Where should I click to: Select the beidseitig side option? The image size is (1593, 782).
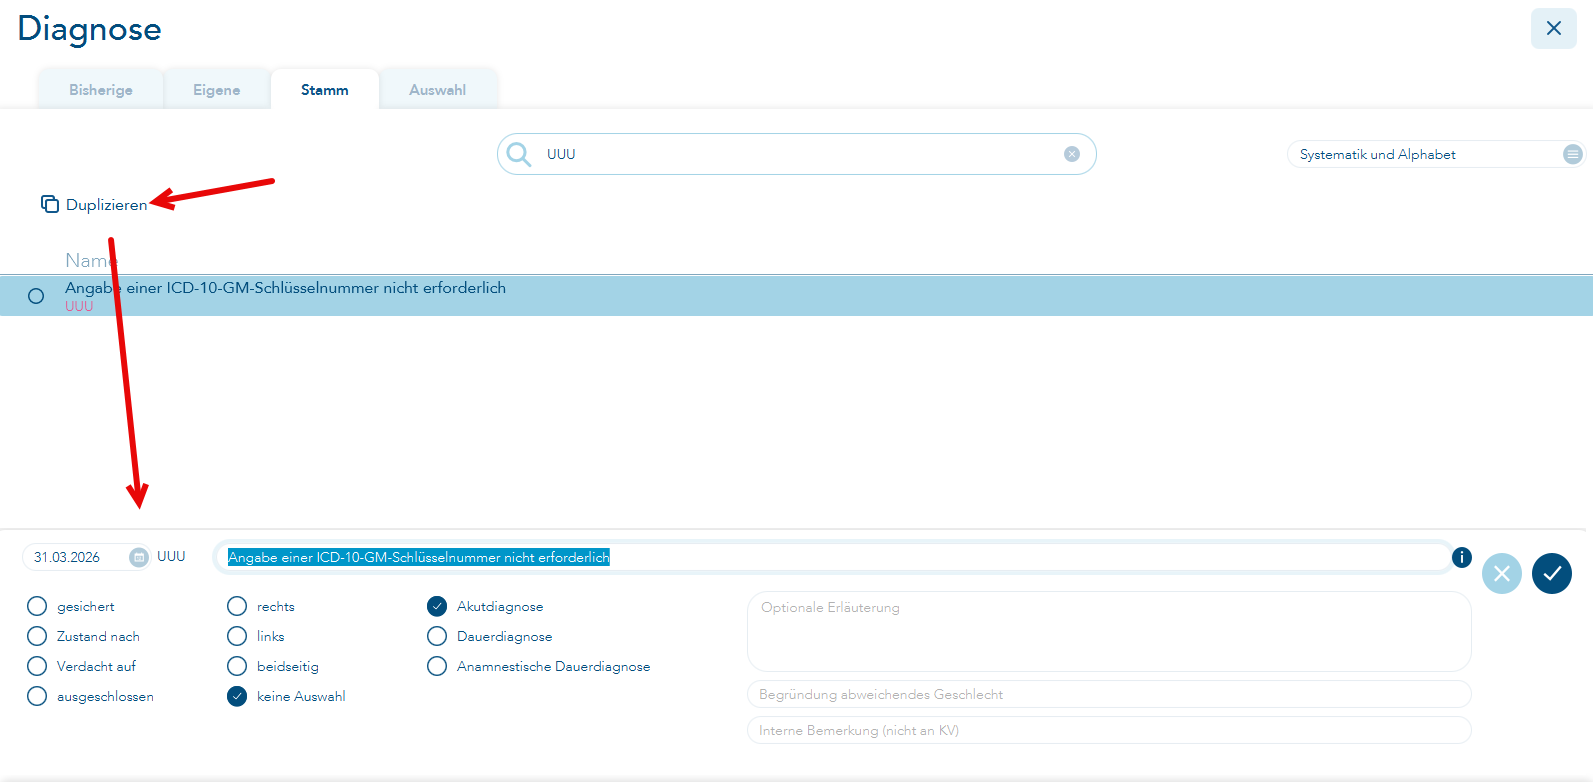coord(237,666)
